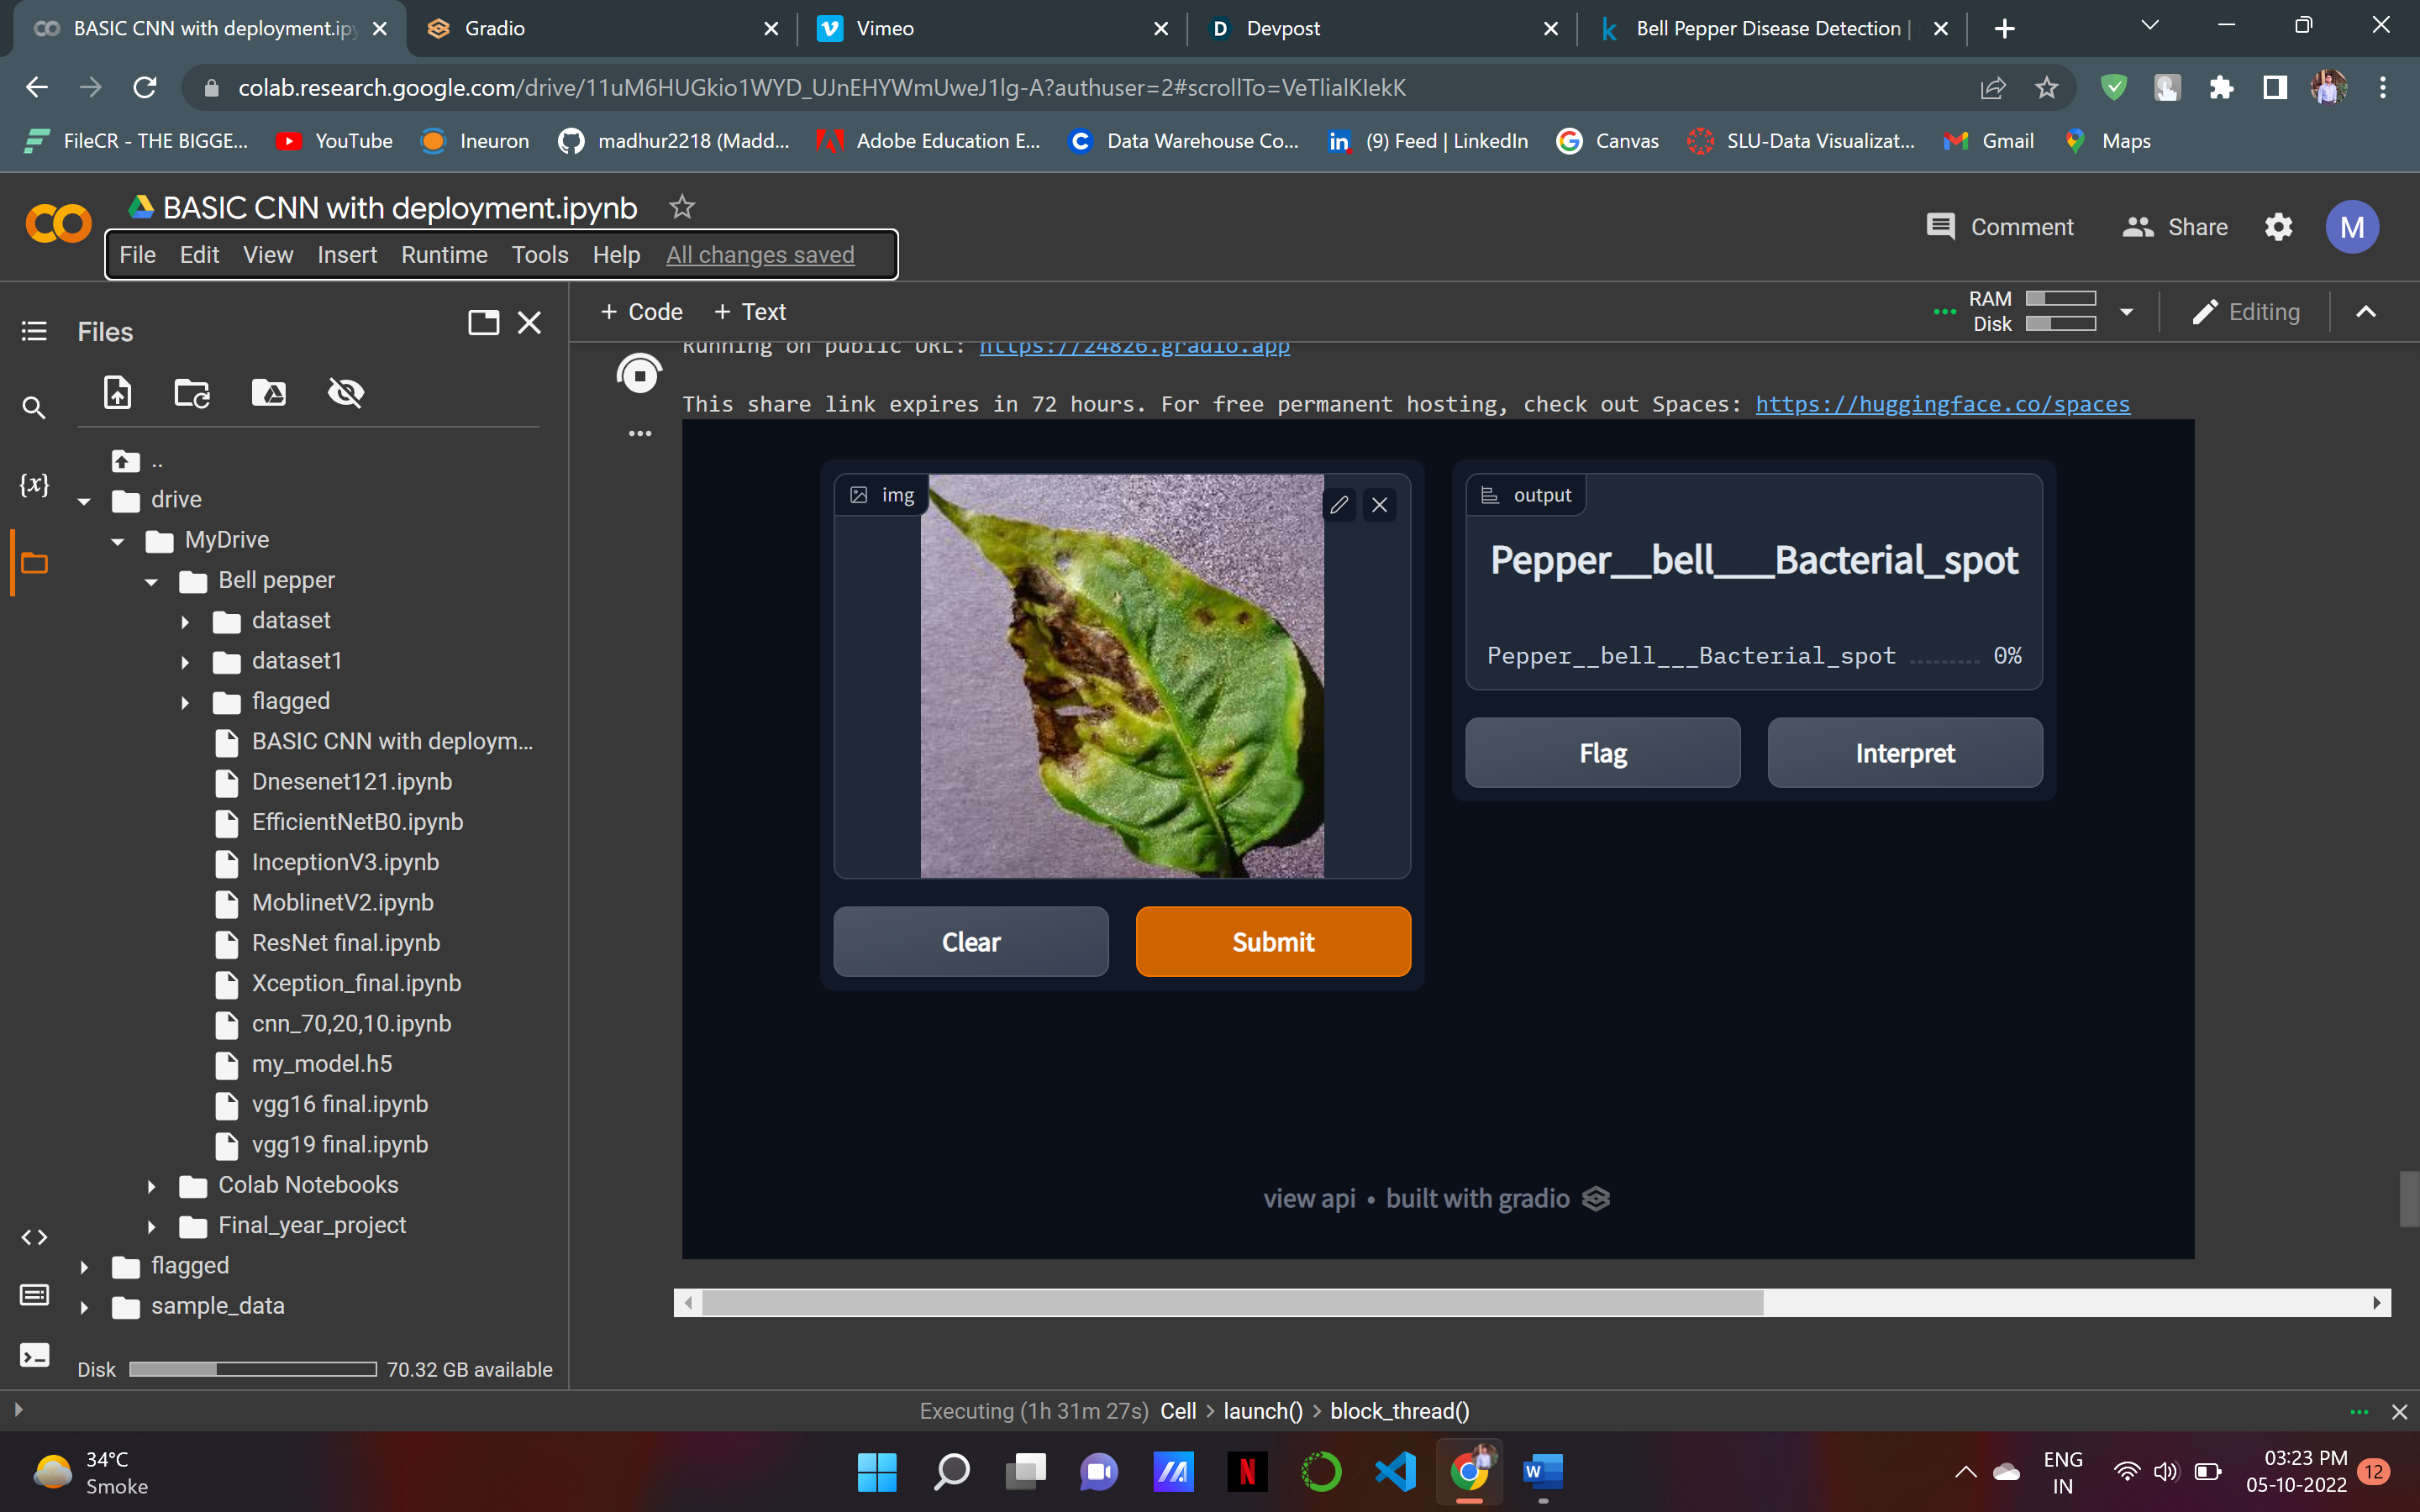
Task: Stop the running cell execution
Action: tap(639, 376)
